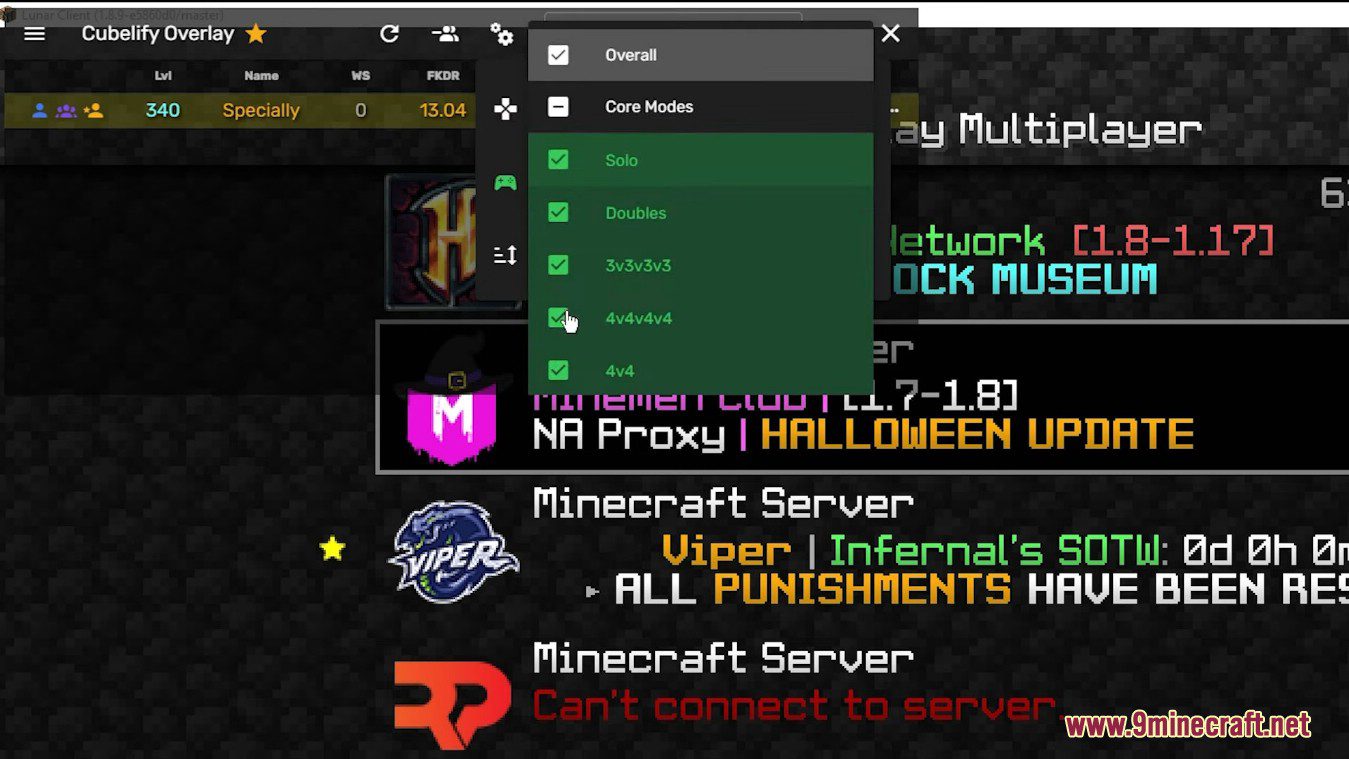Select the Core Modes menu entry label
This screenshot has height=759, width=1349.
coord(649,107)
